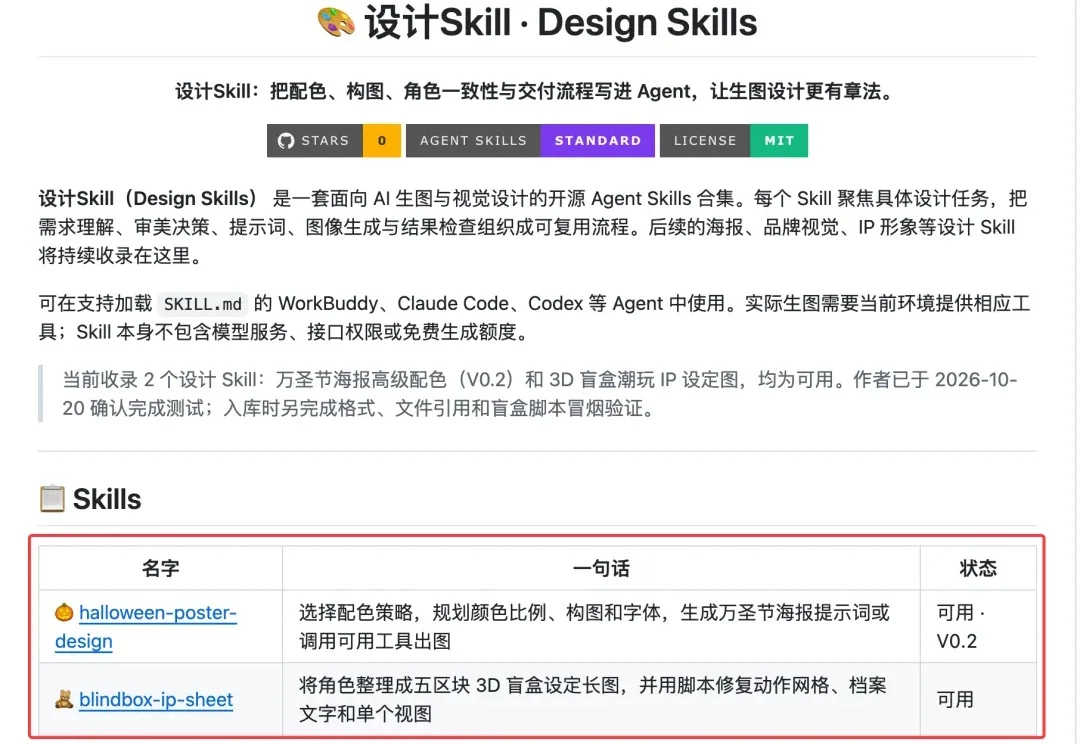The height and width of the screenshot is (744, 1080).
Task: Click the 一句话 column header
Action: click(601, 568)
